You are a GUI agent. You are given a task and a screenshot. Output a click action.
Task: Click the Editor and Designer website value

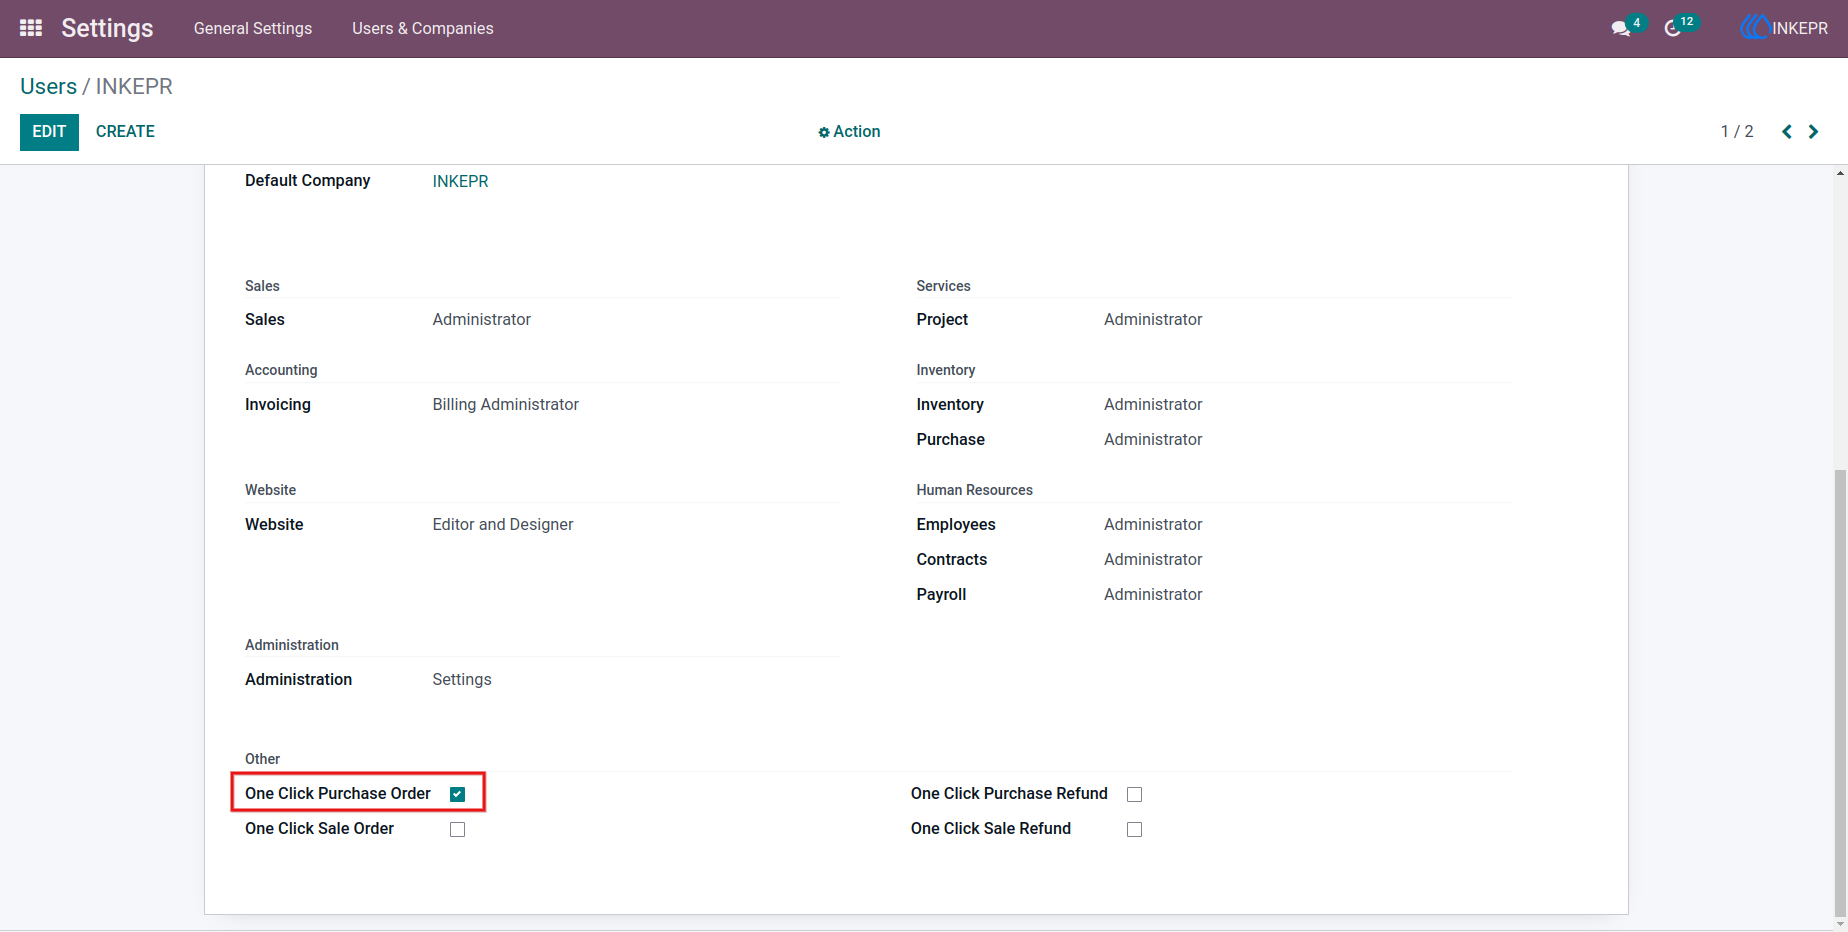pyautogui.click(x=503, y=524)
